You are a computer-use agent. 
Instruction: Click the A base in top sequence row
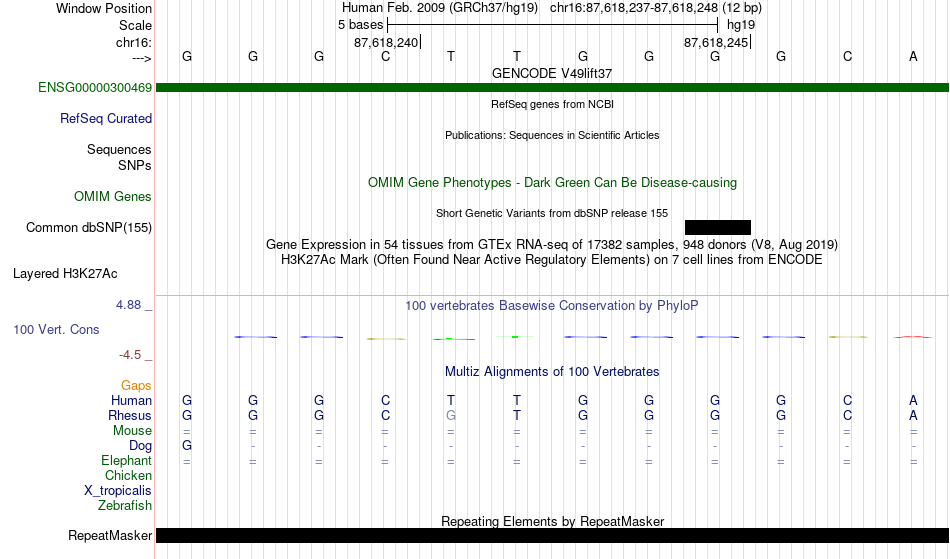click(913, 56)
